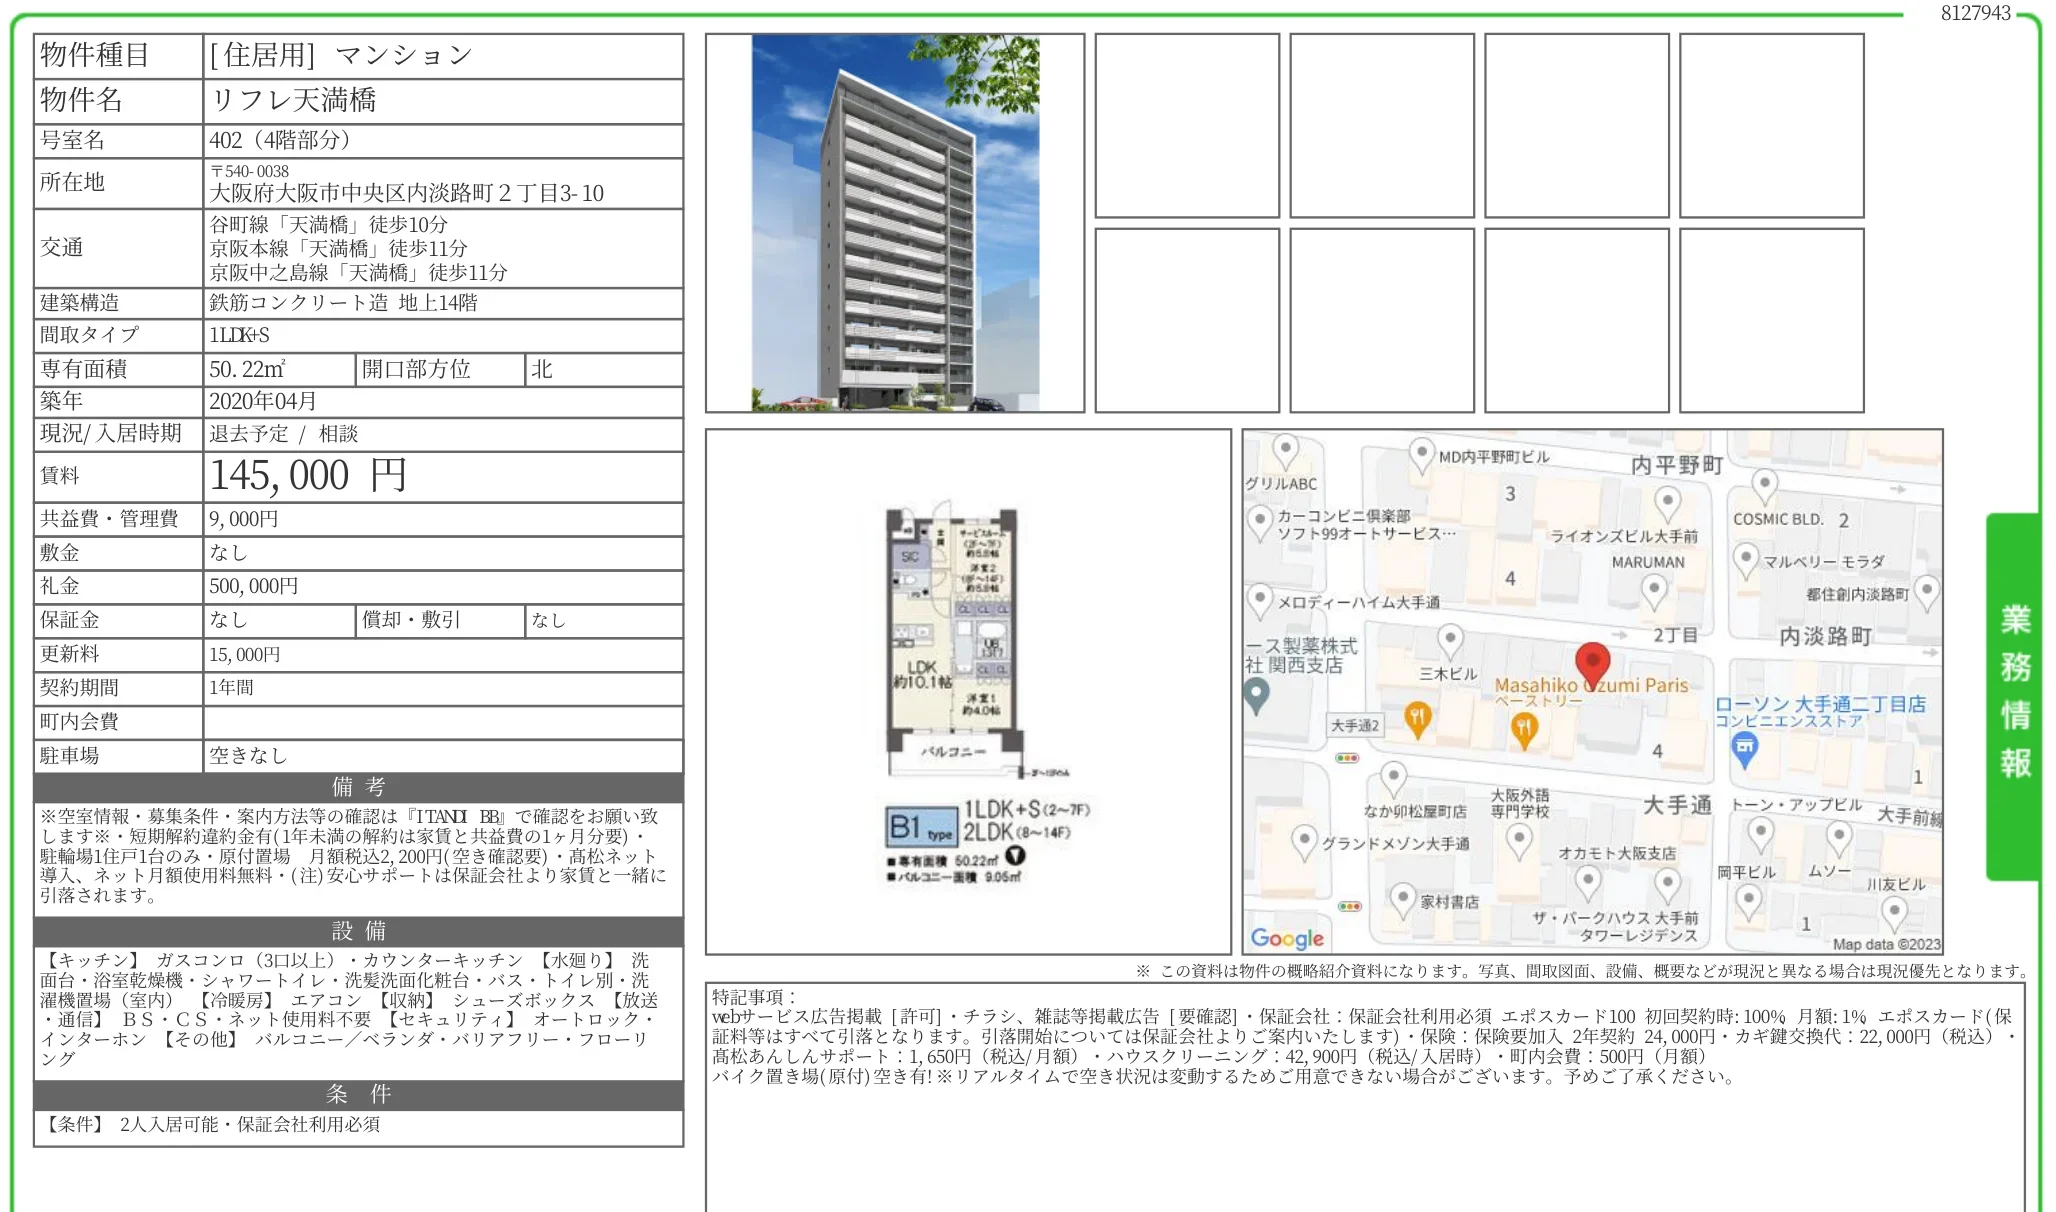Screen dimensions: 2056x1212
Task: Click the rent amount 145,000 円
Action: pos(308,476)
